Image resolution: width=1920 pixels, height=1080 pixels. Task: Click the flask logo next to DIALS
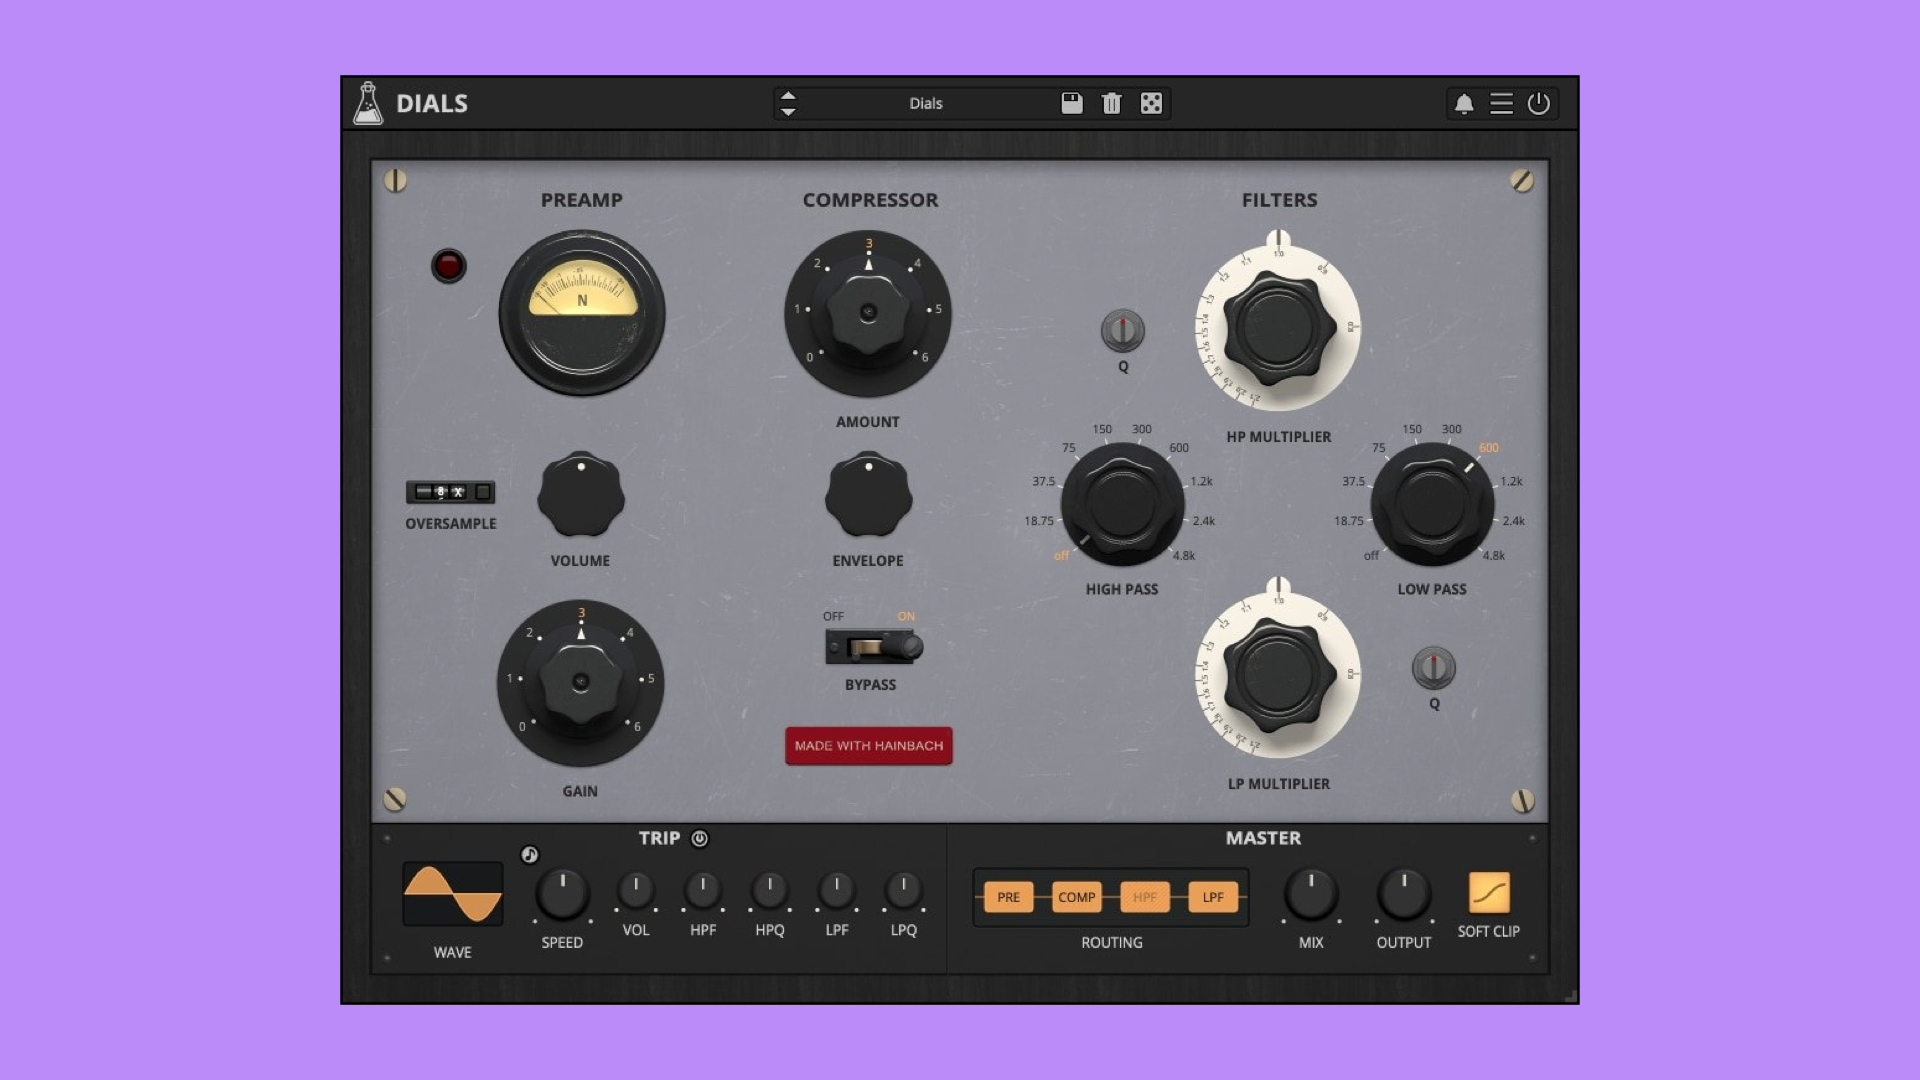[370, 103]
